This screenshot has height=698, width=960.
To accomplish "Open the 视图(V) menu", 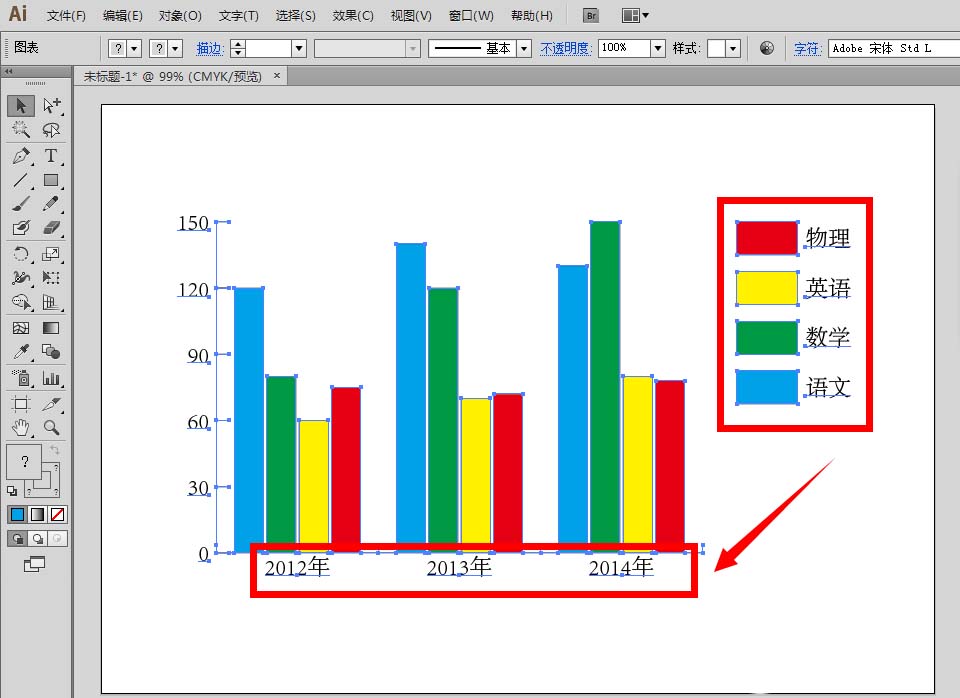I will click(x=411, y=16).
